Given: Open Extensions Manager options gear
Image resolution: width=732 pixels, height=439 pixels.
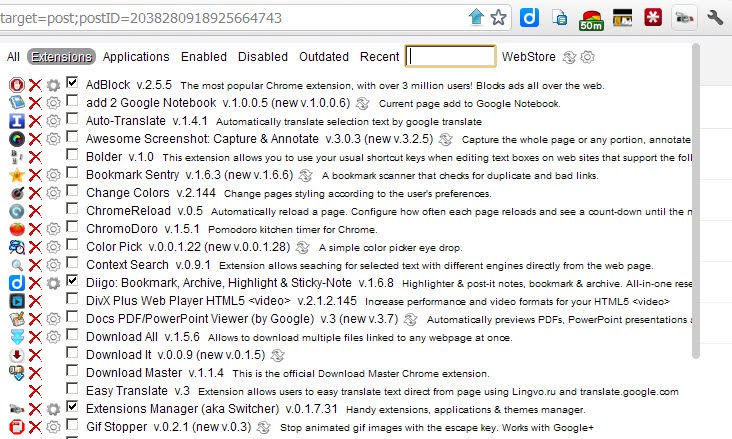Looking at the screenshot, I should click(54, 409).
